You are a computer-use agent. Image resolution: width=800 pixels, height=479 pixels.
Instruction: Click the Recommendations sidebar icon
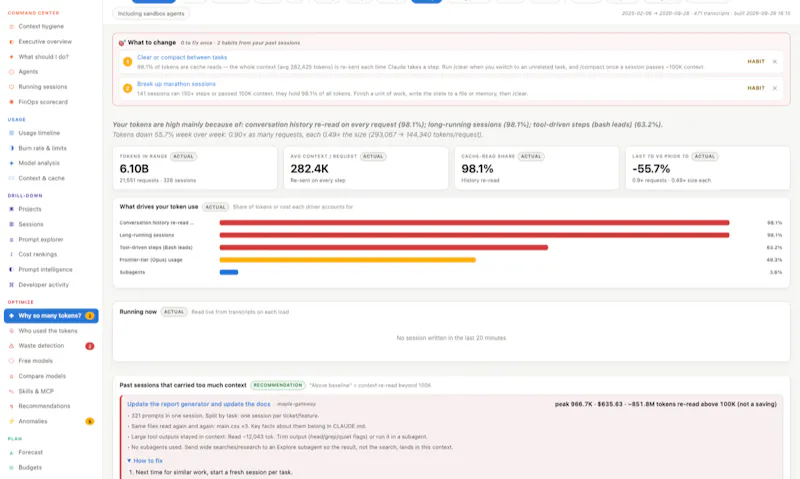(11, 406)
